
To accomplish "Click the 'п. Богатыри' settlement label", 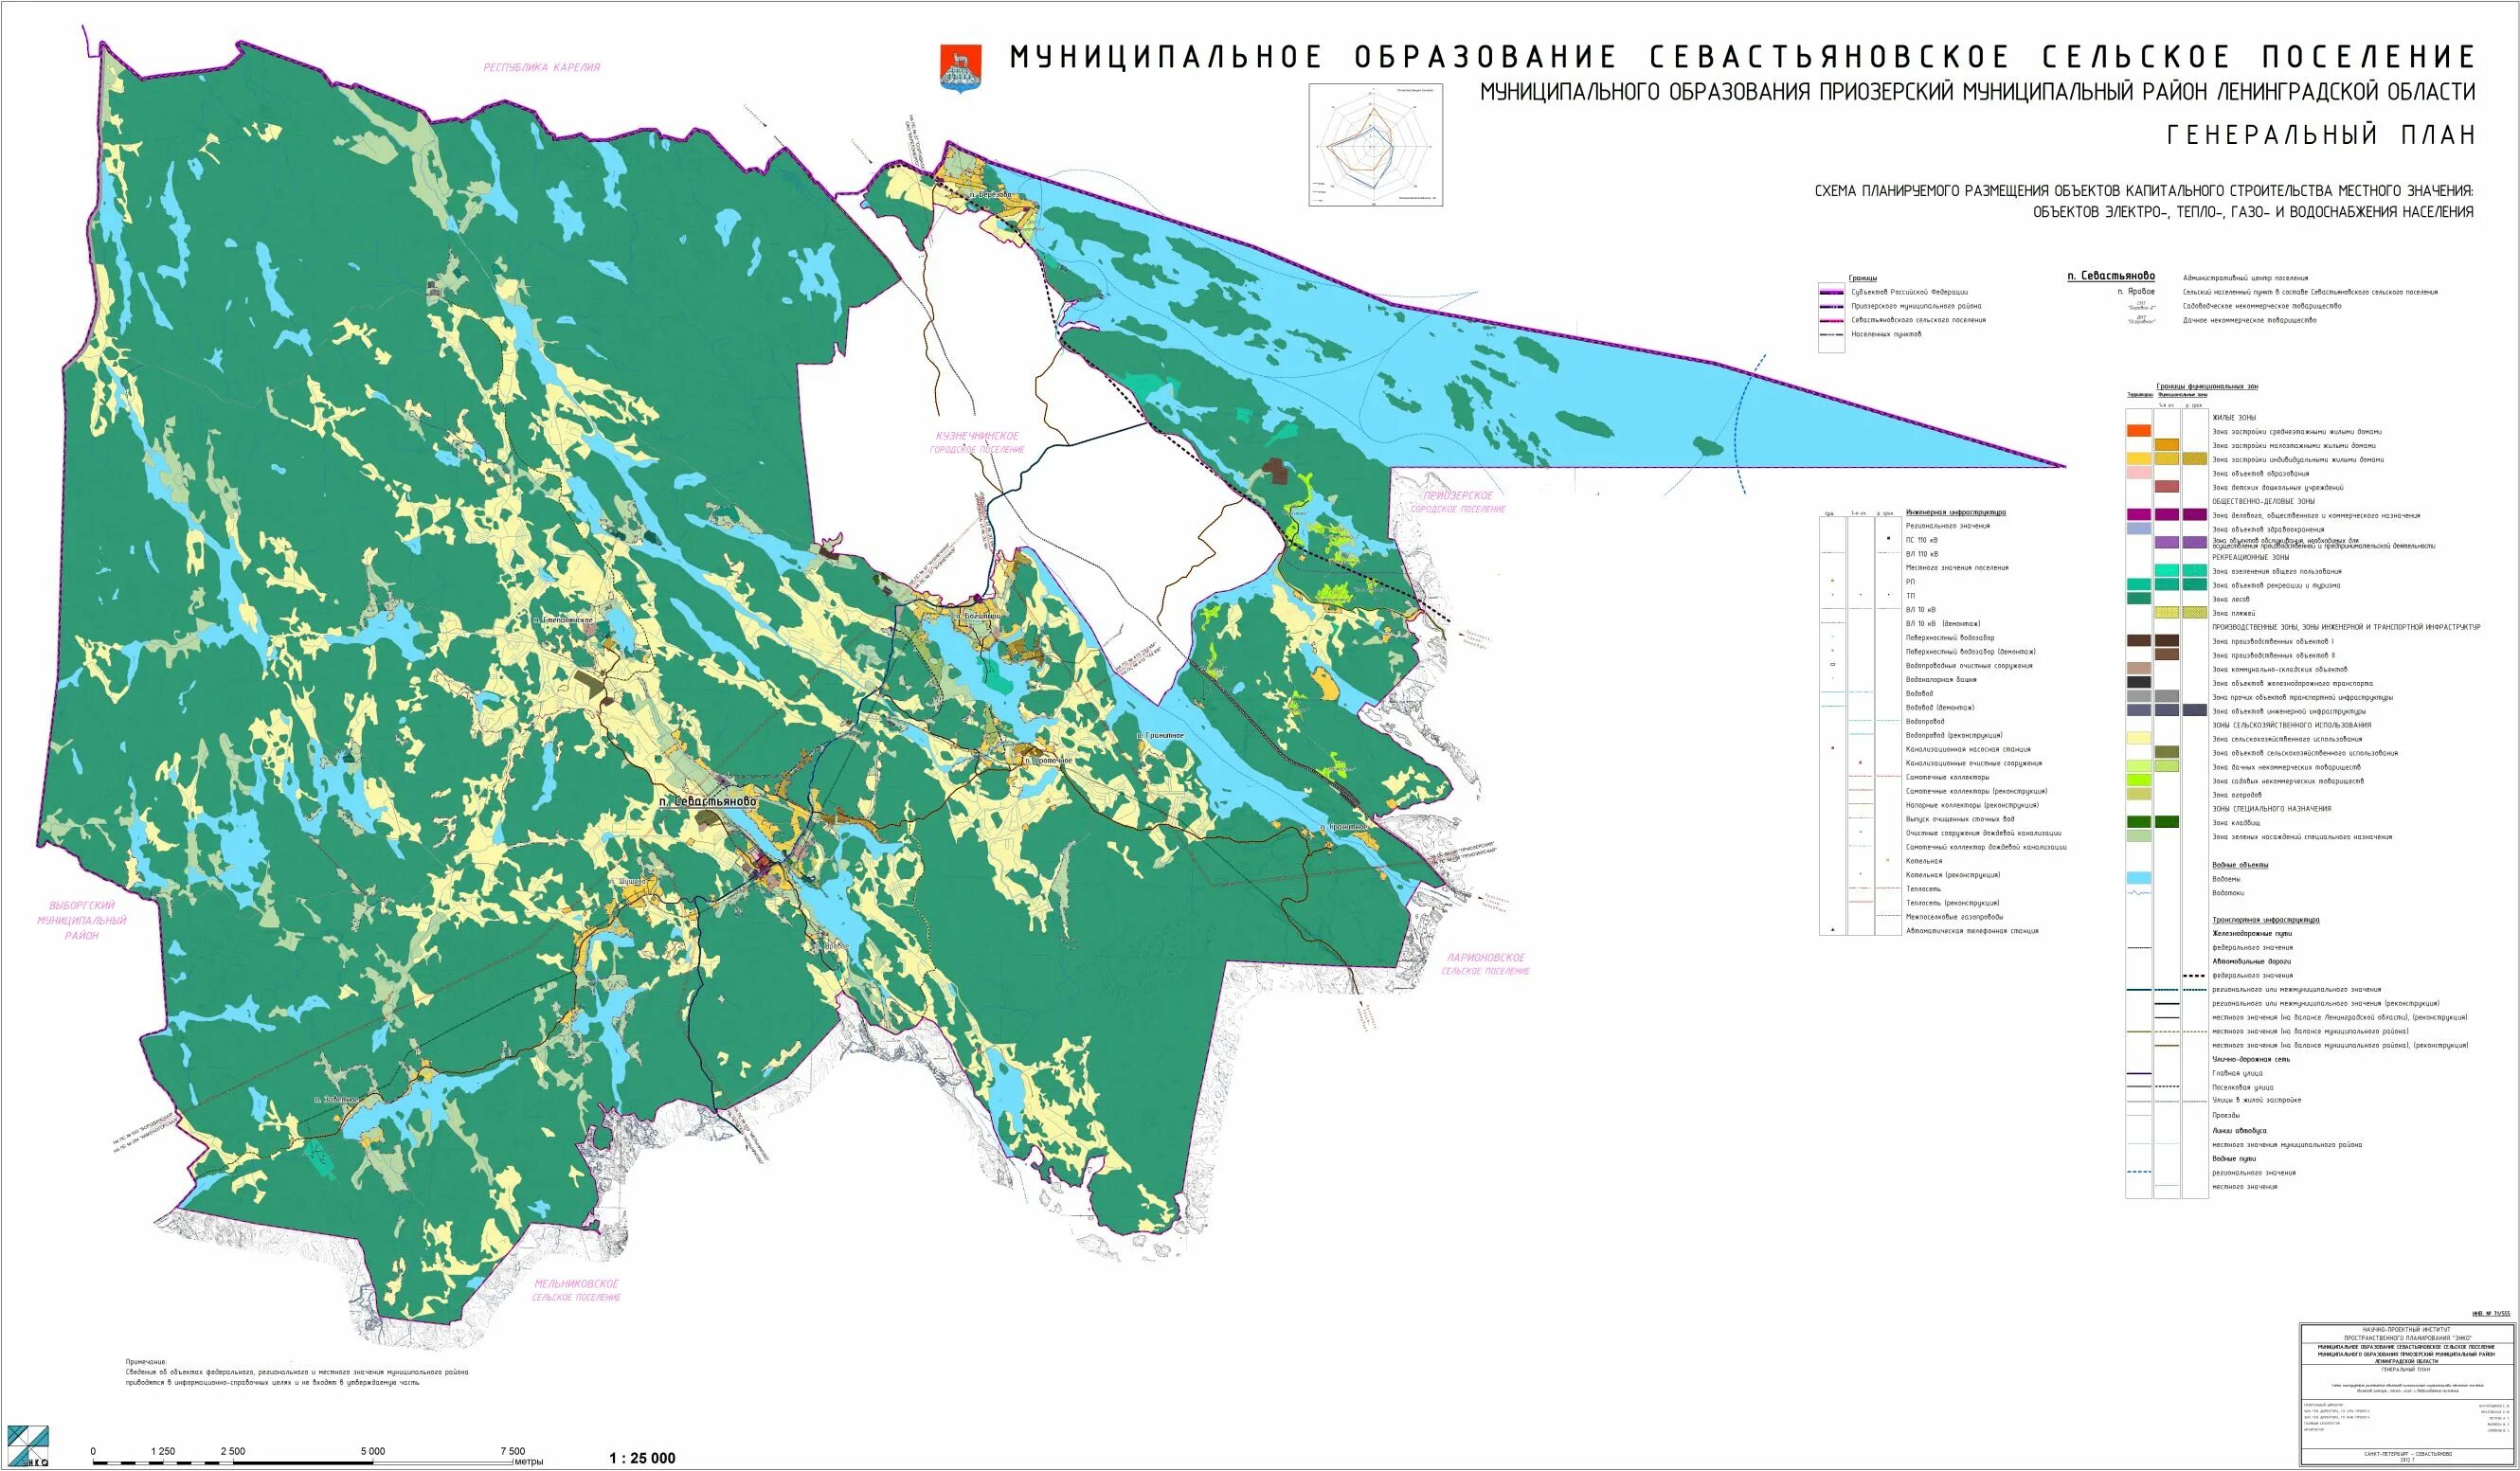I will 977,616.
